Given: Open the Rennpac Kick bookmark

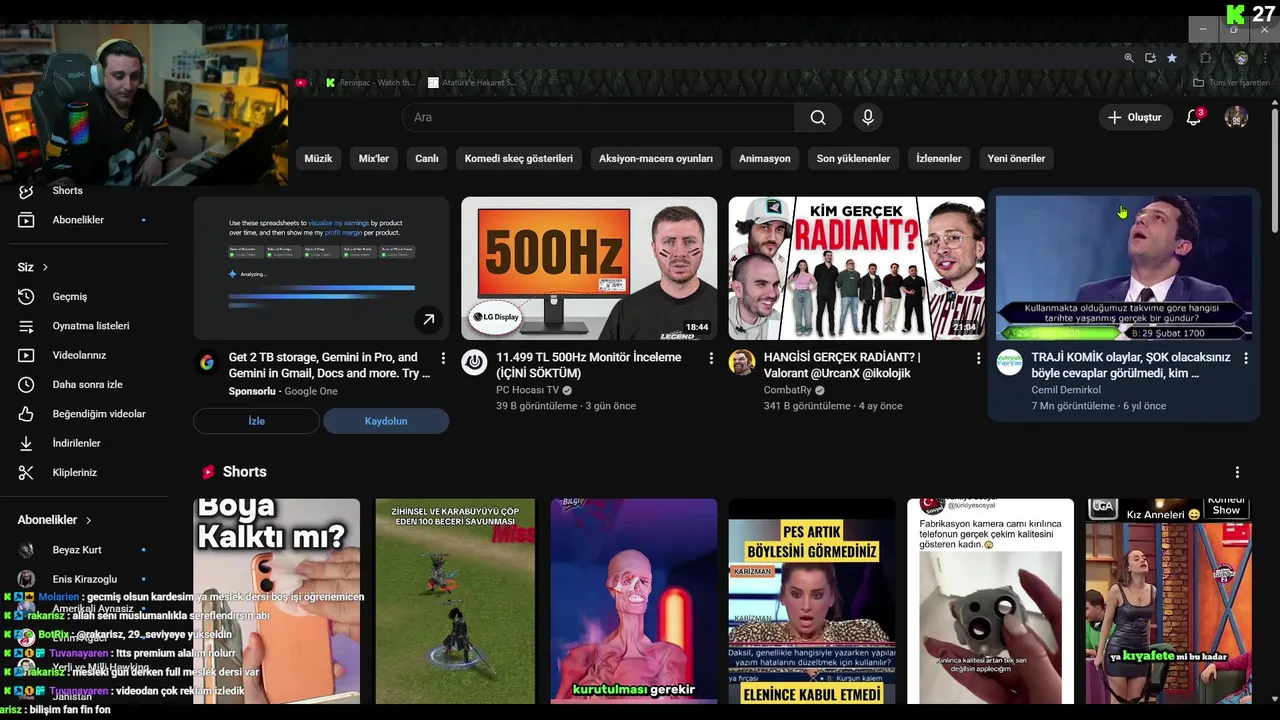Looking at the screenshot, I should pos(370,83).
